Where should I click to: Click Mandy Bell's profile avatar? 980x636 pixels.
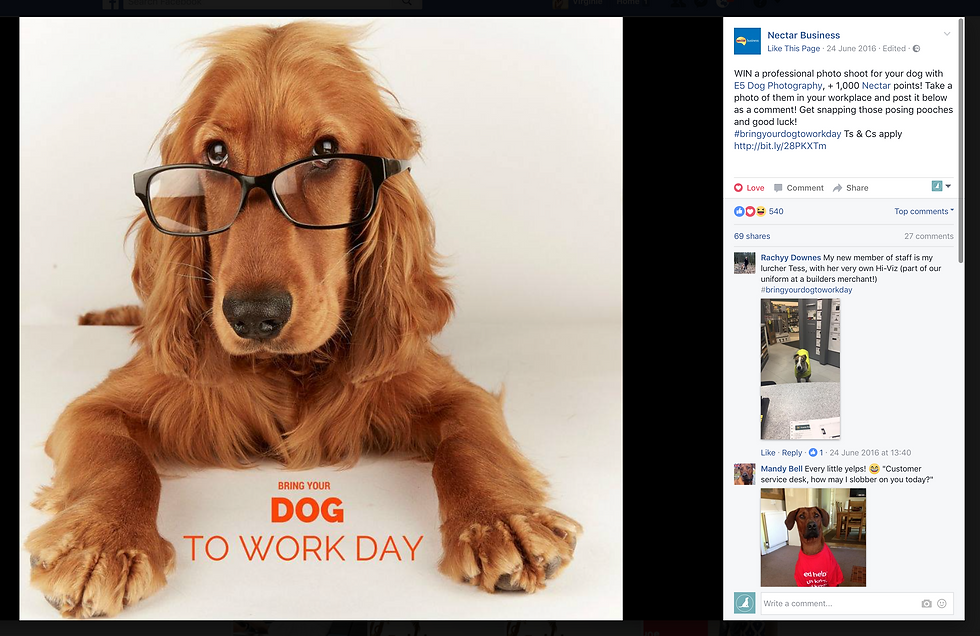point(744,474)
